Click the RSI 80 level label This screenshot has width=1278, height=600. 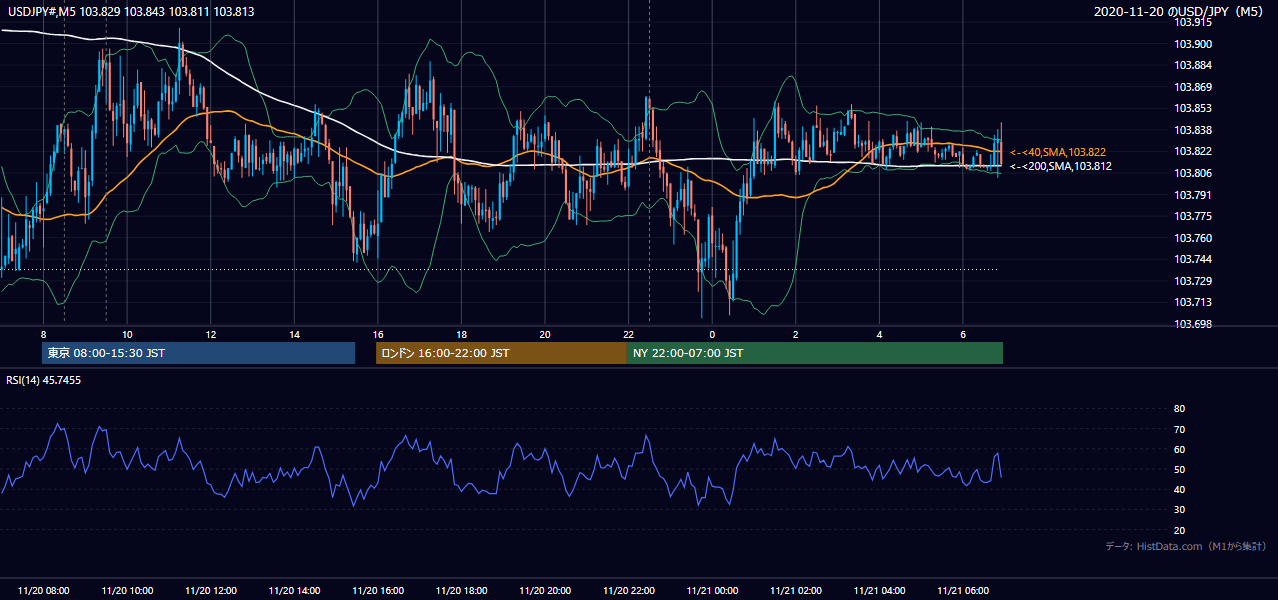(1180, 409)
